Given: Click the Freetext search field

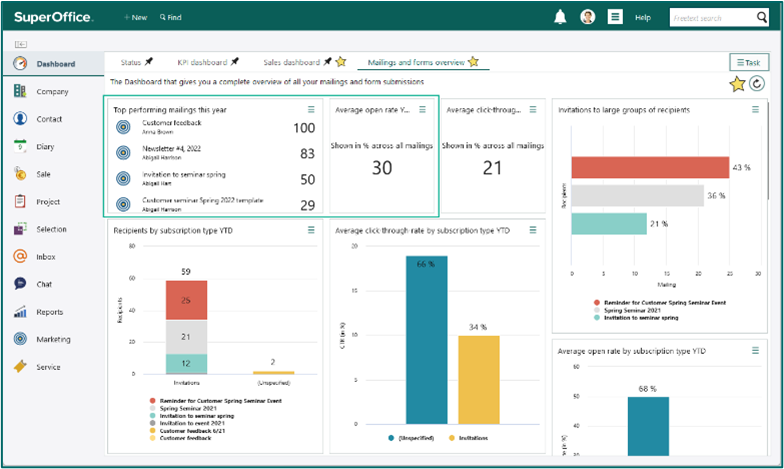Looking at the screenshot, I should (x=712, y=18).
